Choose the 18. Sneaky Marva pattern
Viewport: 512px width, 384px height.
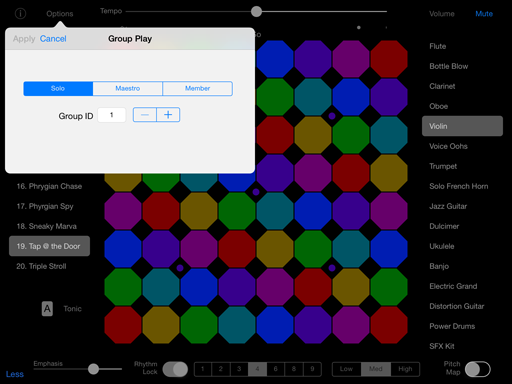click(x=49, y=226)
